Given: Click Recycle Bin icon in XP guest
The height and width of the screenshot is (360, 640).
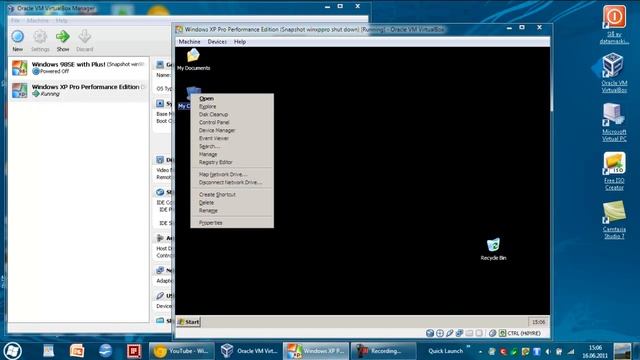Looking at the screenshot, I should pos(493,249).
